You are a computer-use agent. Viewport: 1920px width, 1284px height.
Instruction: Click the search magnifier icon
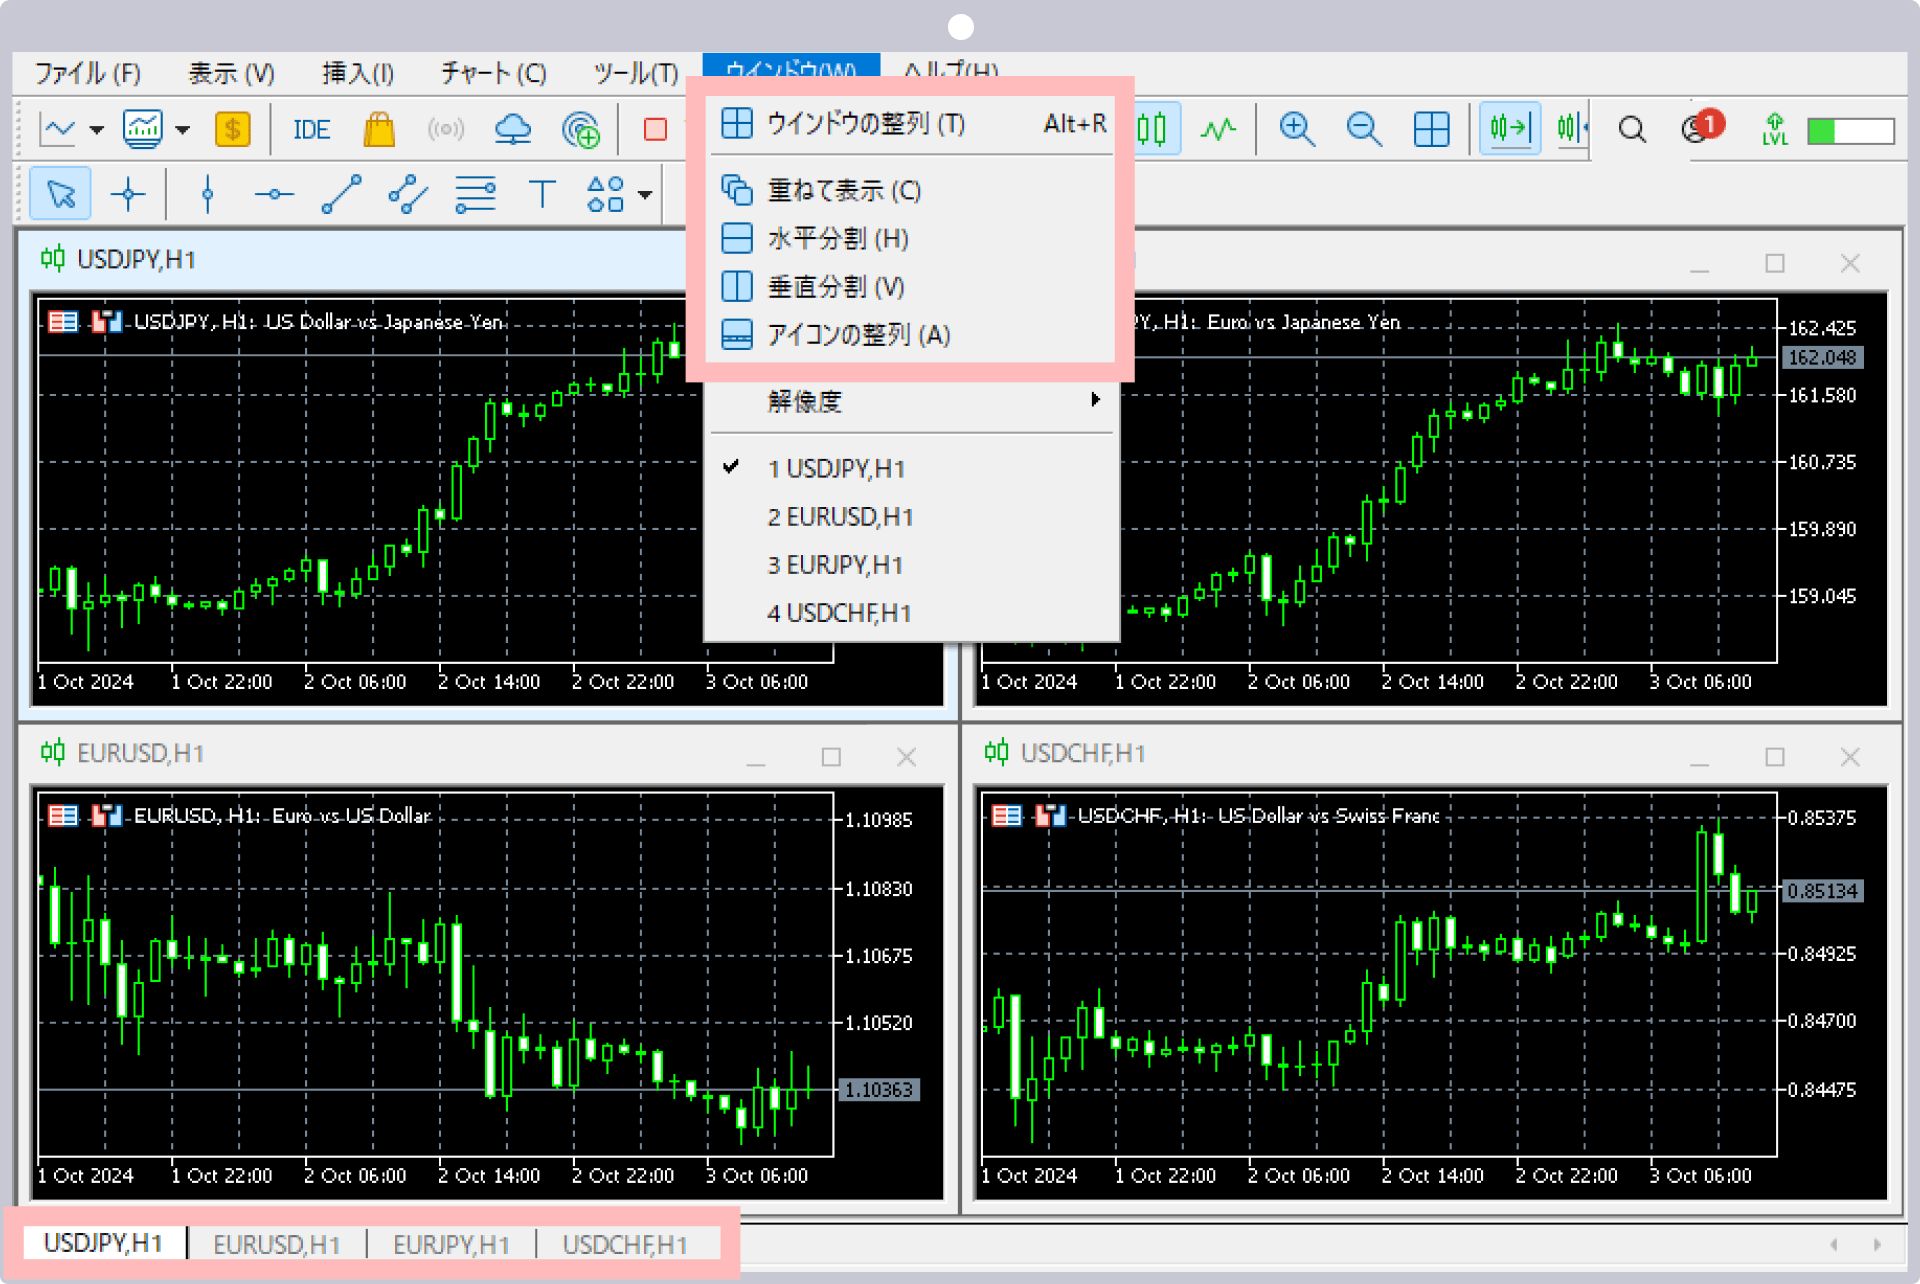[1632, 129]
